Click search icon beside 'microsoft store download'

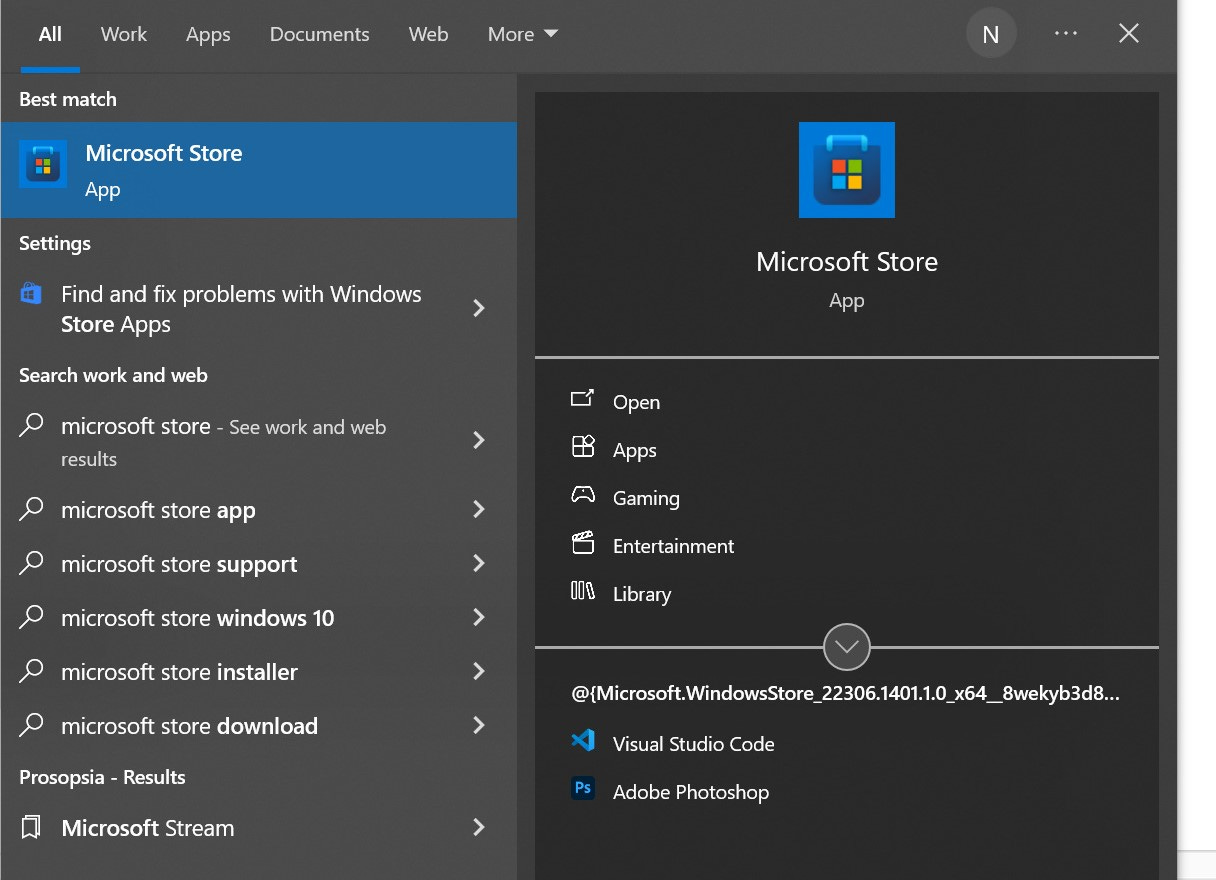32,724
